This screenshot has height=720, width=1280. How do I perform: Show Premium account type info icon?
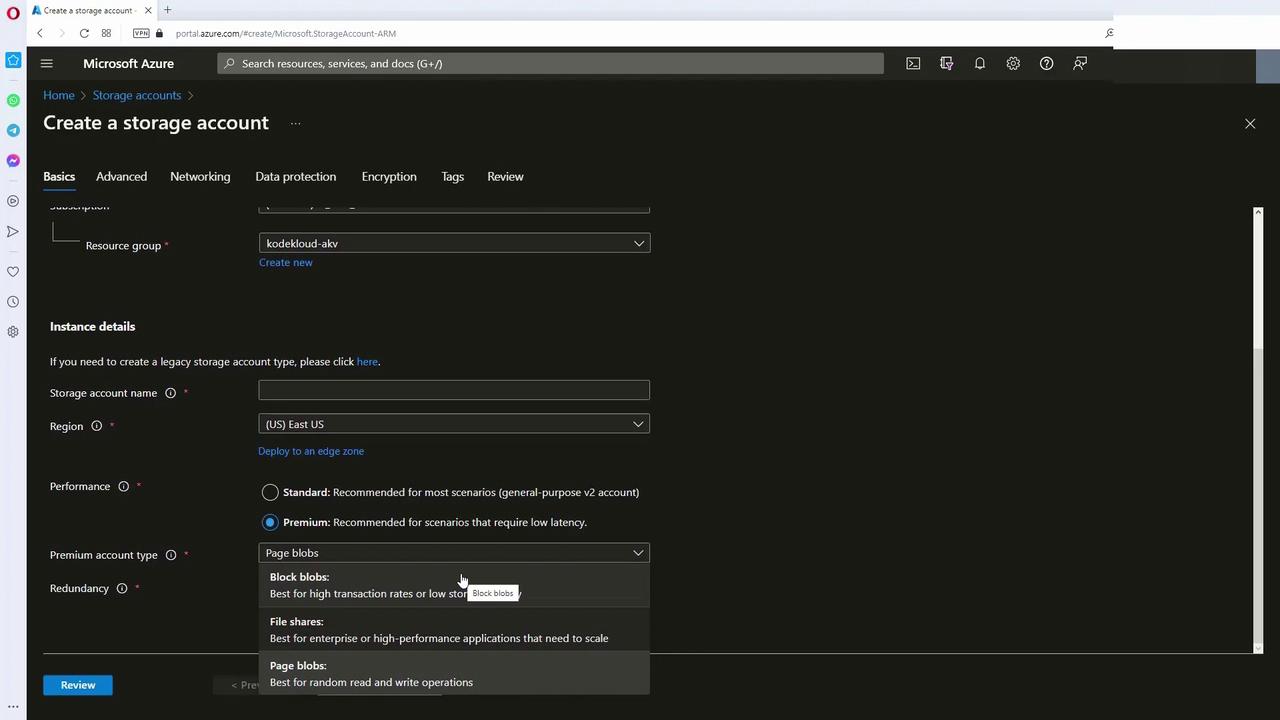coord(171,555)
